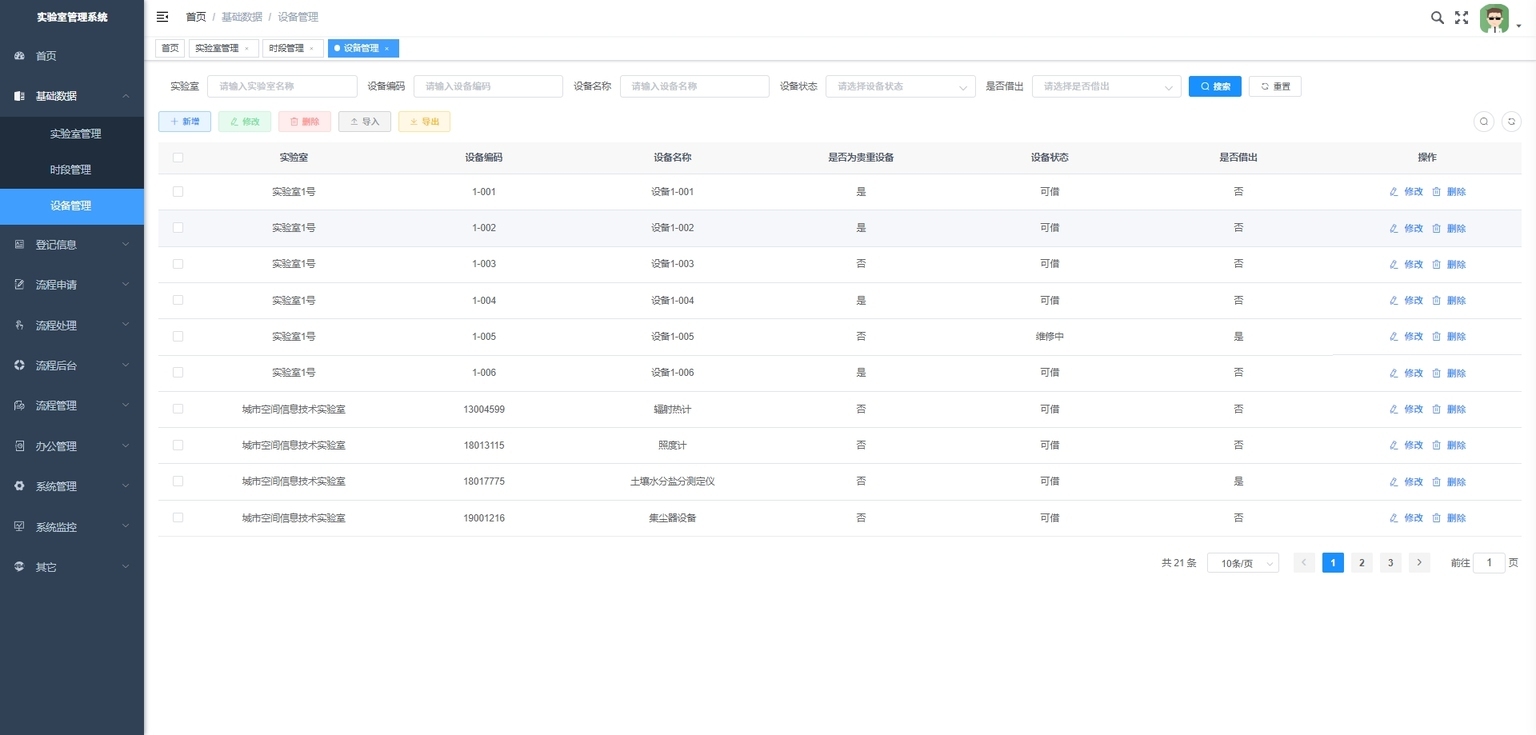Open the user avatar menu

tap(1494, 18)
